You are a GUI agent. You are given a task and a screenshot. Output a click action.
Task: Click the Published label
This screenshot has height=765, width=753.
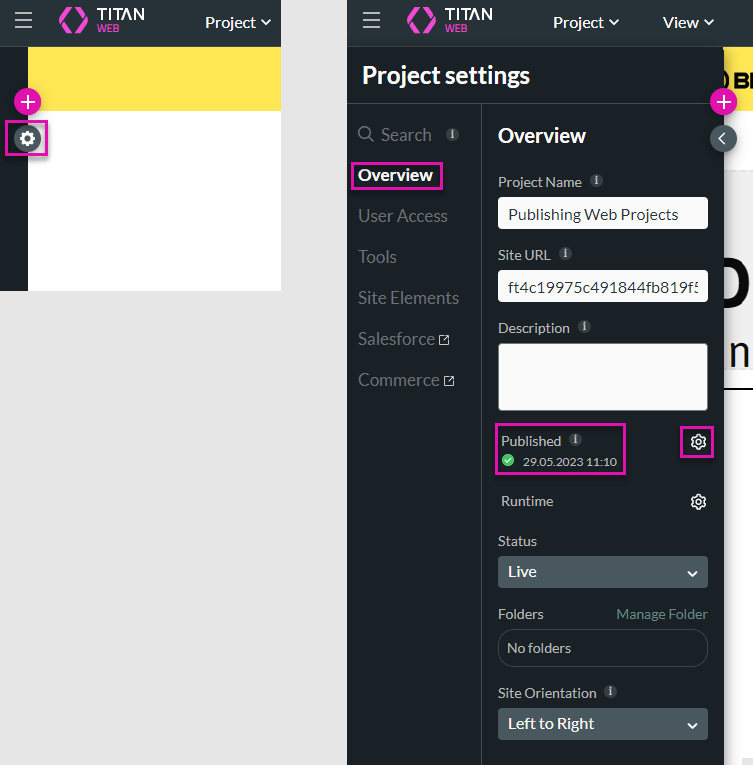coord(531,441)
